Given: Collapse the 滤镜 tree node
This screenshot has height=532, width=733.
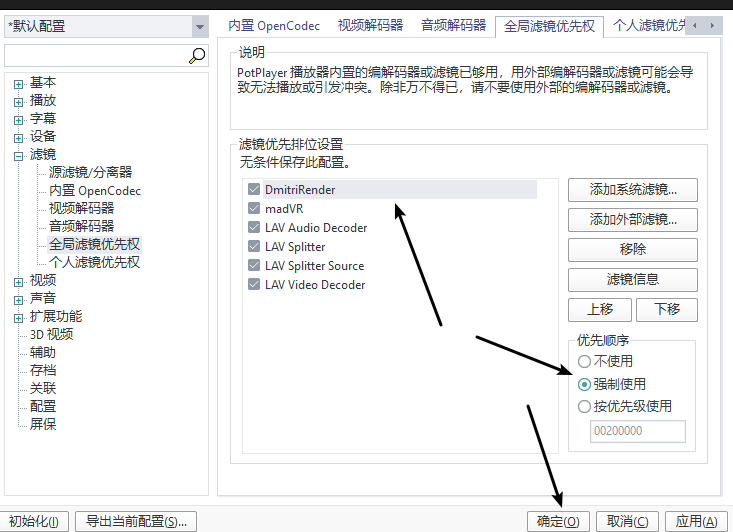Looking at the screenshot, I should coord(18,156).
